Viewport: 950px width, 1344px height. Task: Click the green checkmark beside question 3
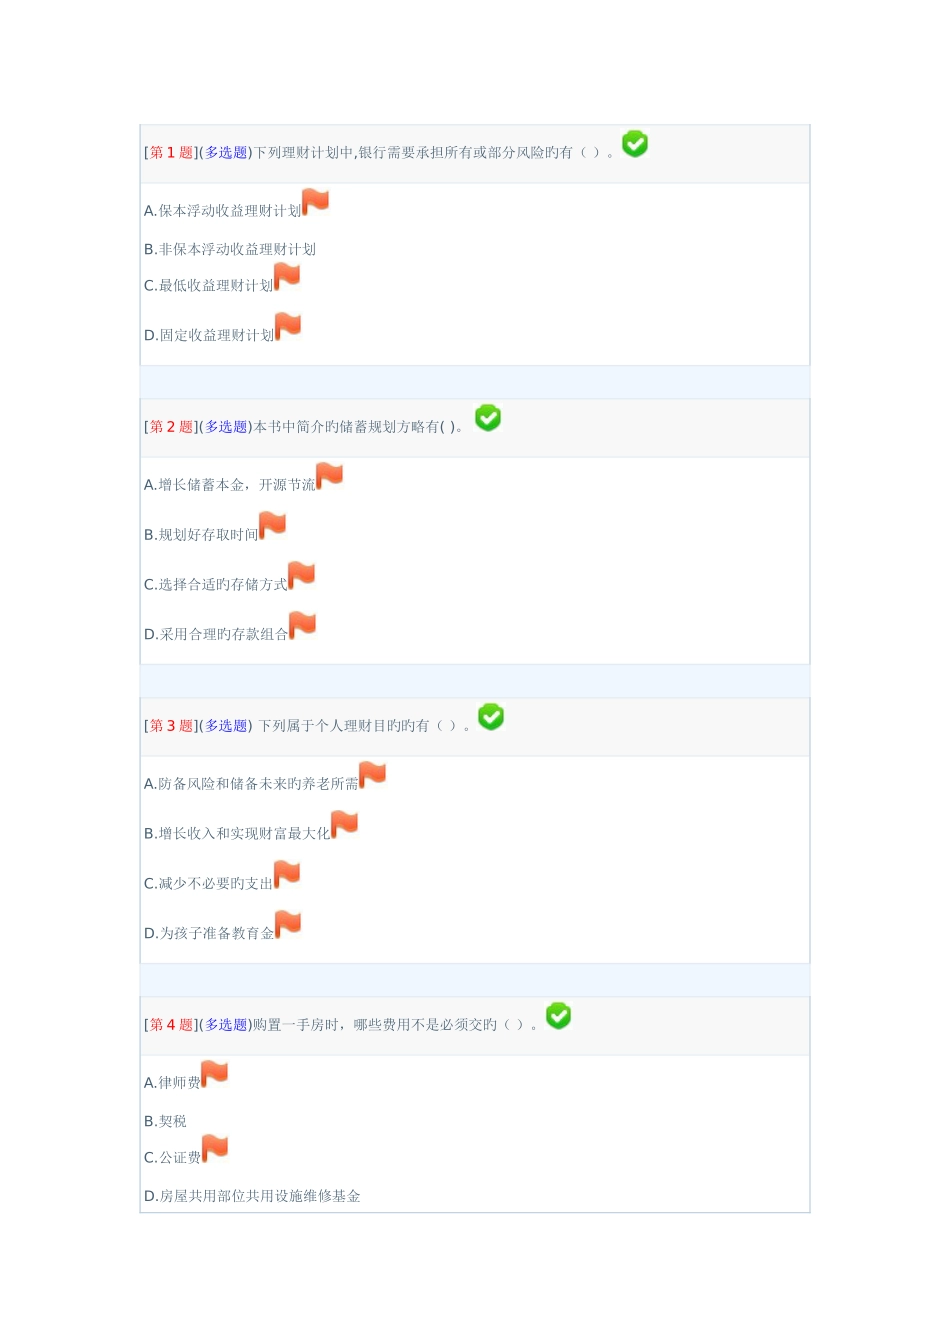tap(491, 717)
